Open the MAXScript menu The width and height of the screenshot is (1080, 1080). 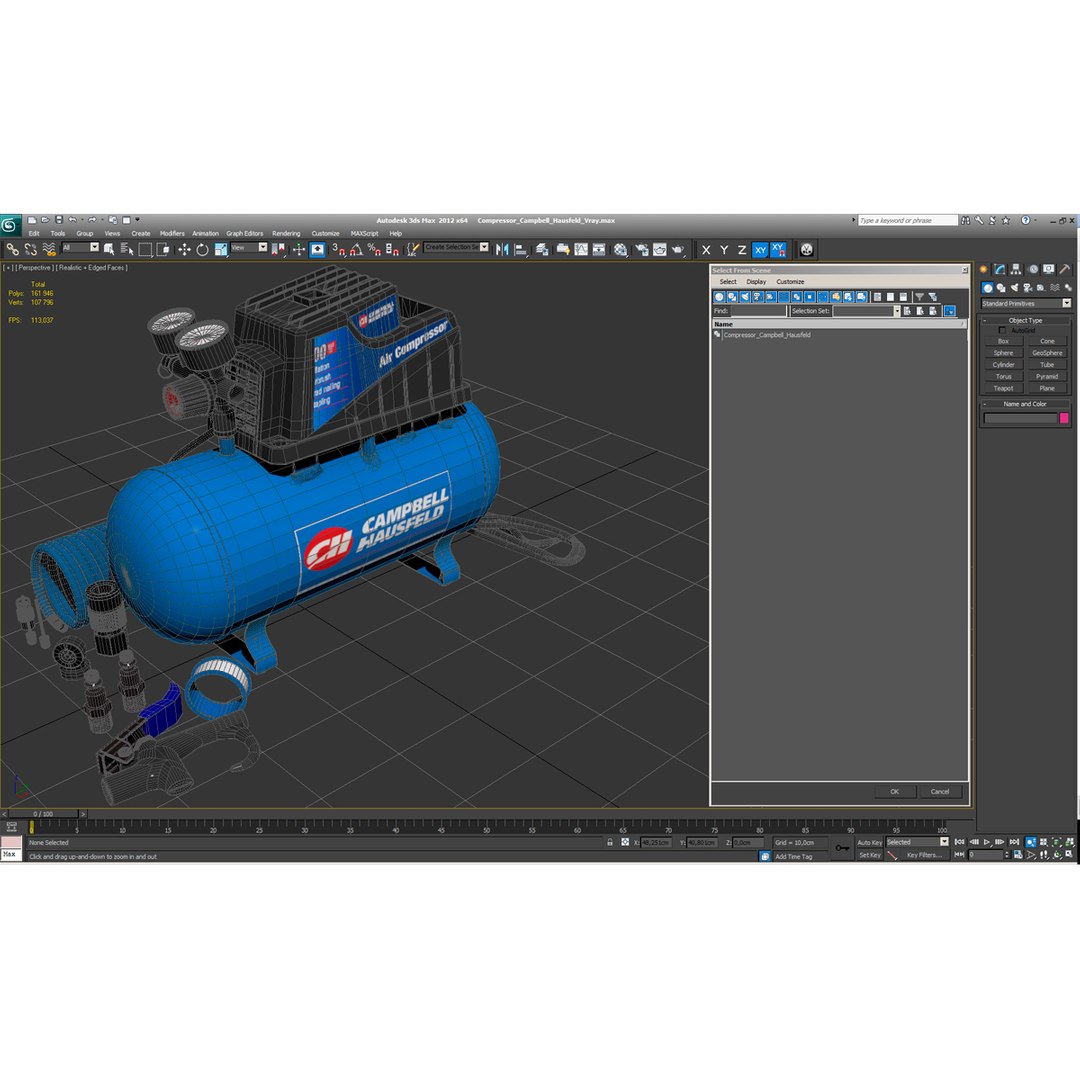[x=364, y=233]
